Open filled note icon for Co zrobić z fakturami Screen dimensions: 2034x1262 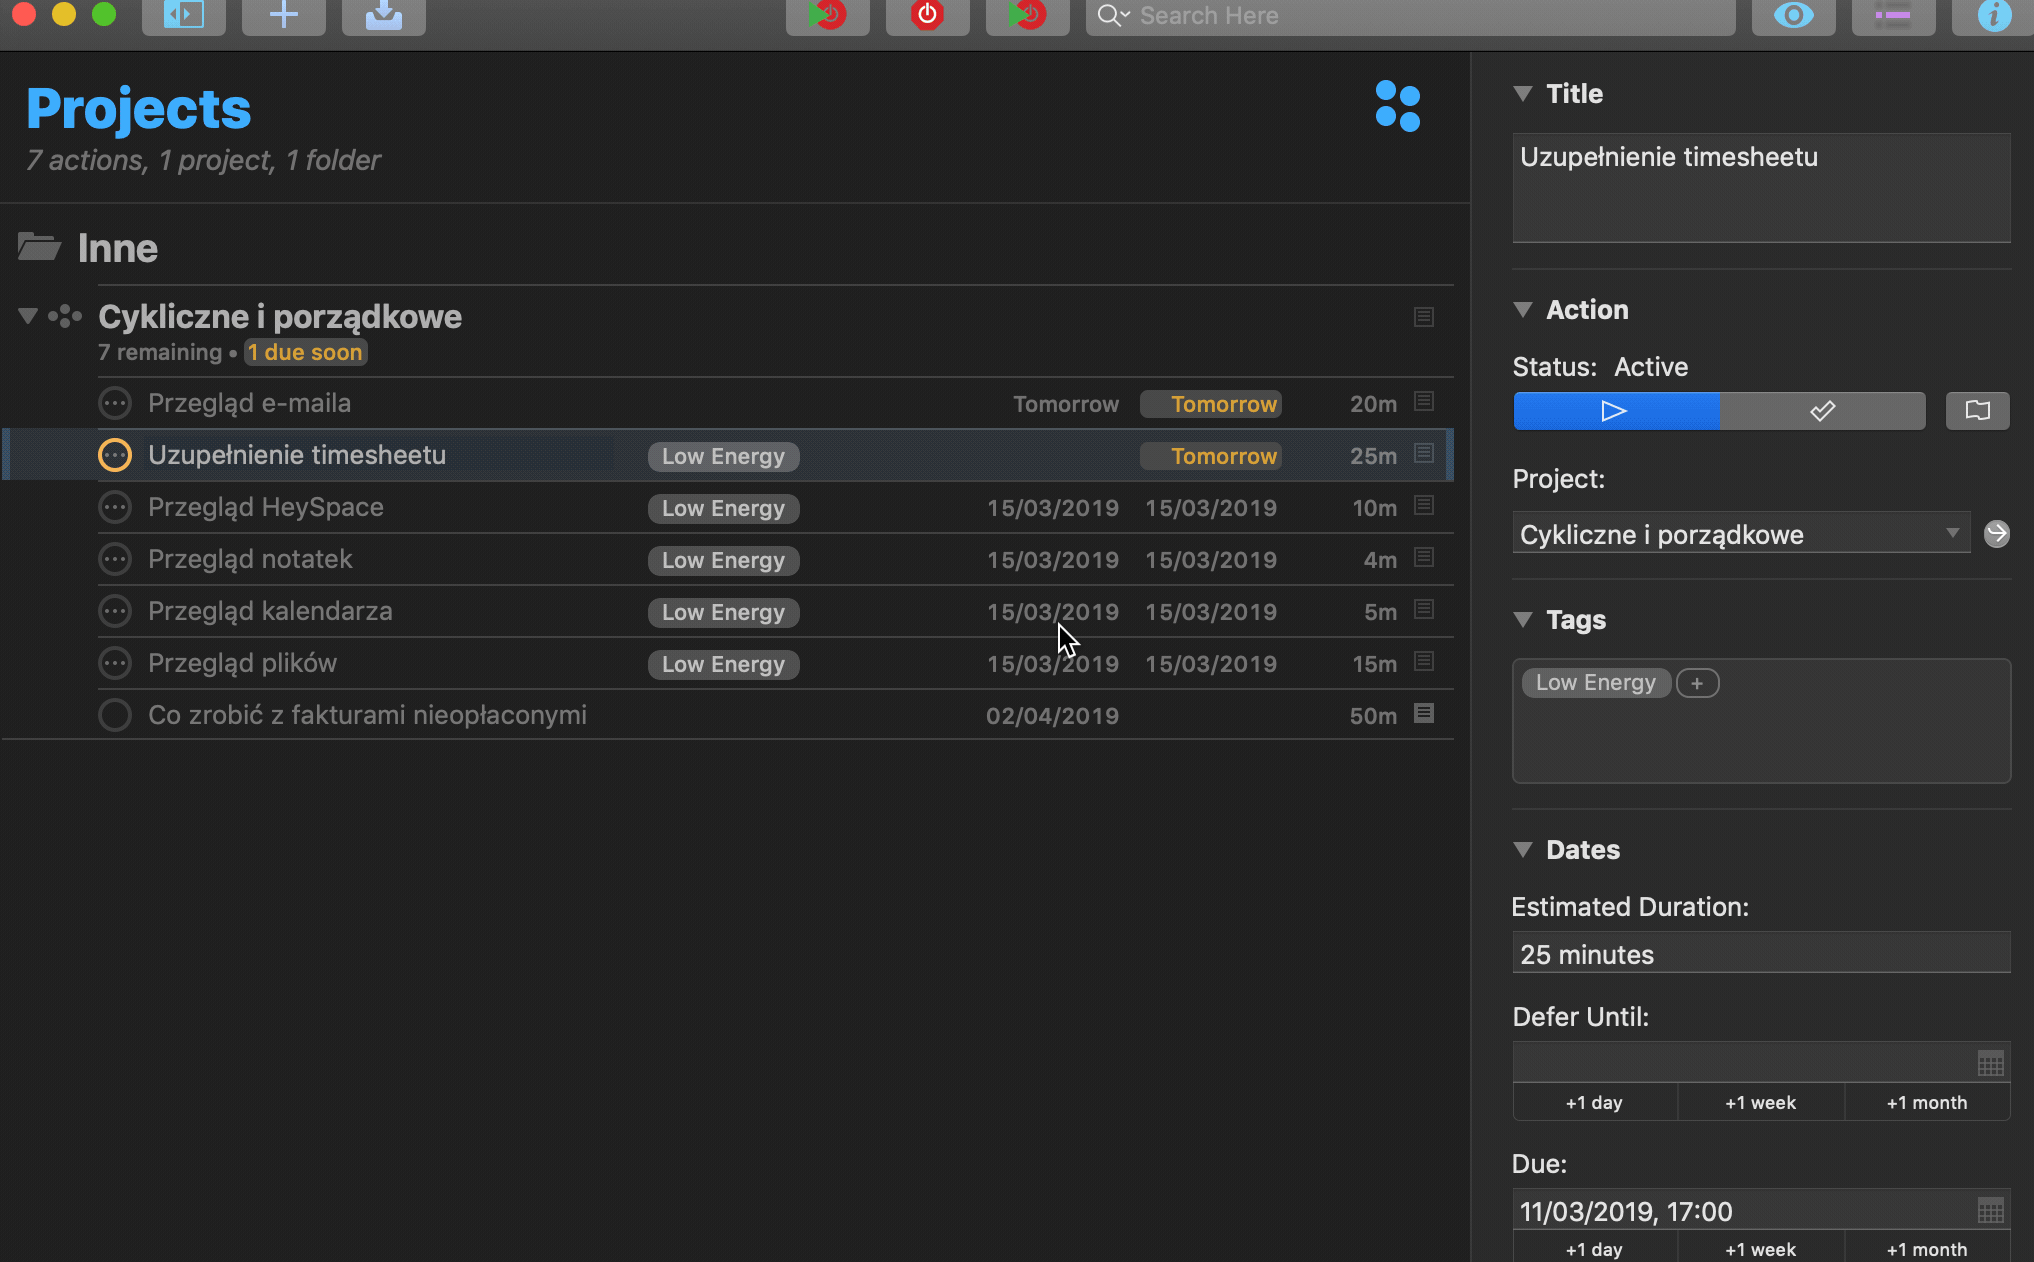1424,713
